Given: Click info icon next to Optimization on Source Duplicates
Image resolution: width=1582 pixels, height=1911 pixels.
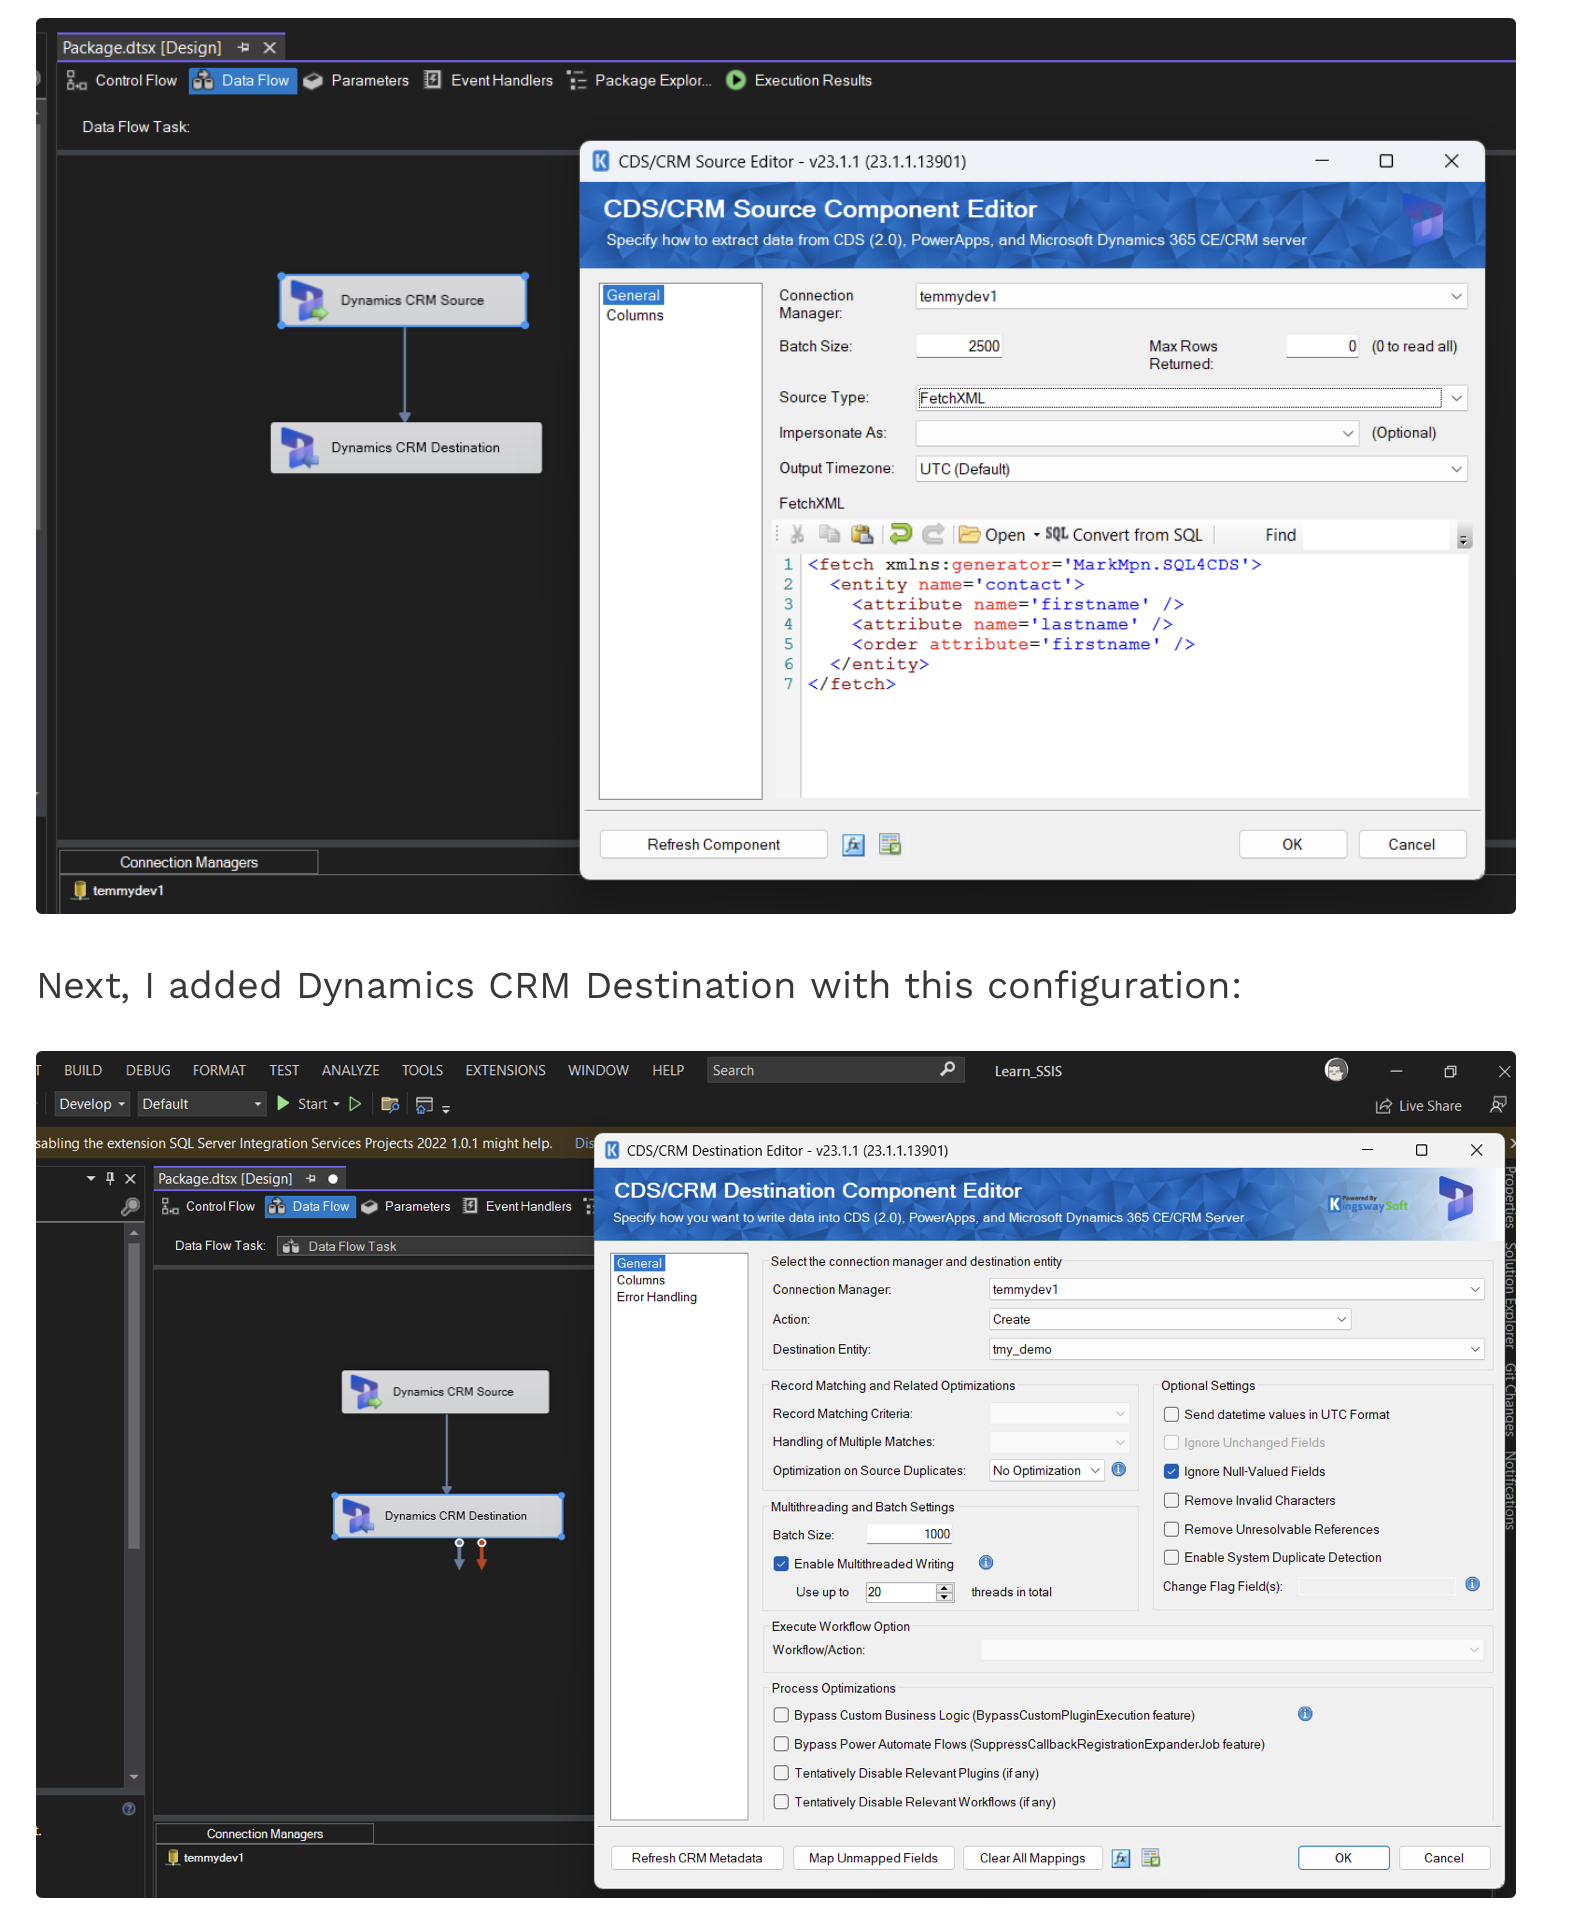Looking at the screenshot, I should point(1119,1470).
